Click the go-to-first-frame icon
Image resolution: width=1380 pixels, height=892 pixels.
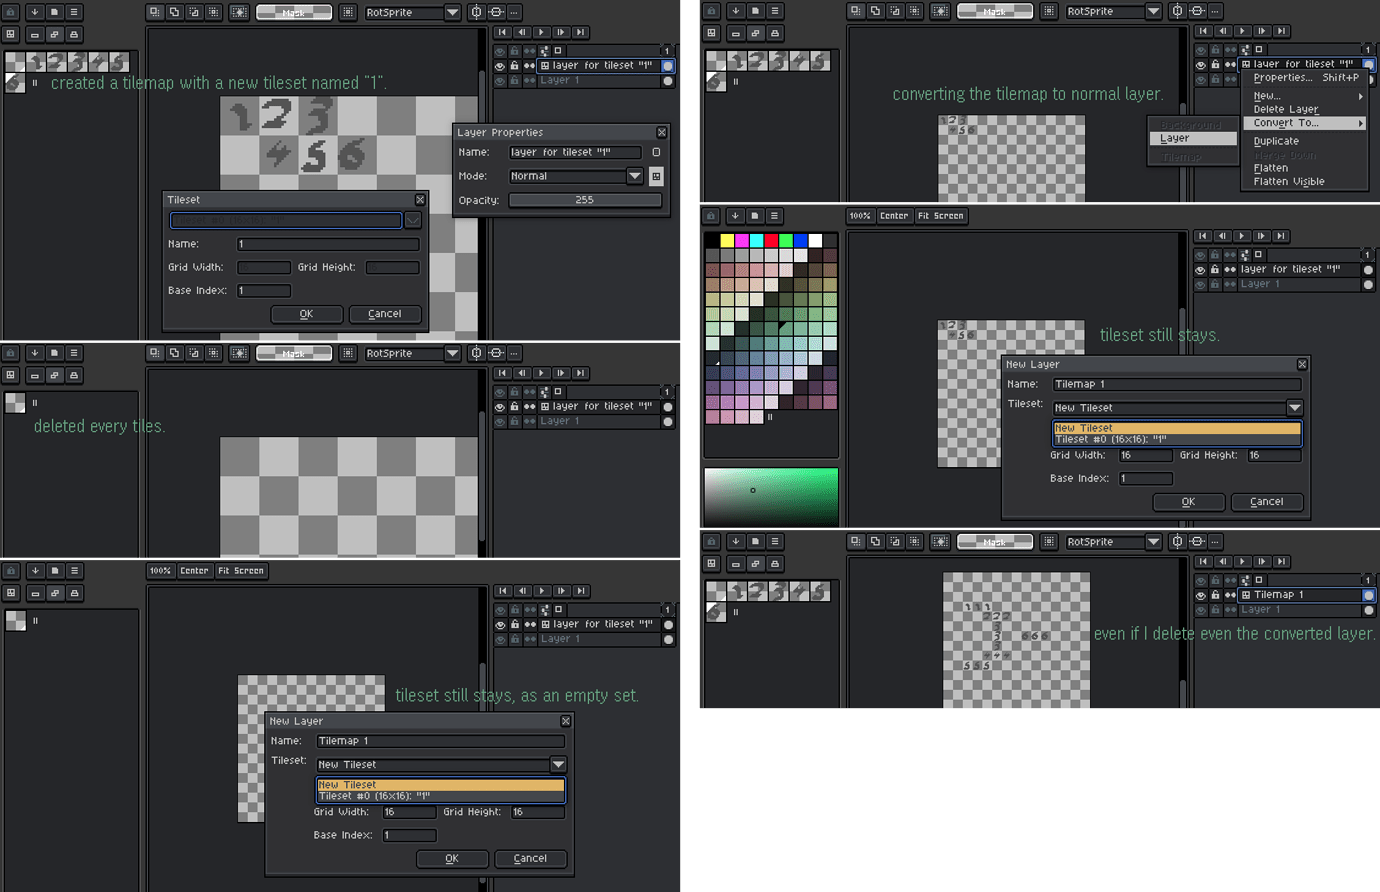point(503,32)
